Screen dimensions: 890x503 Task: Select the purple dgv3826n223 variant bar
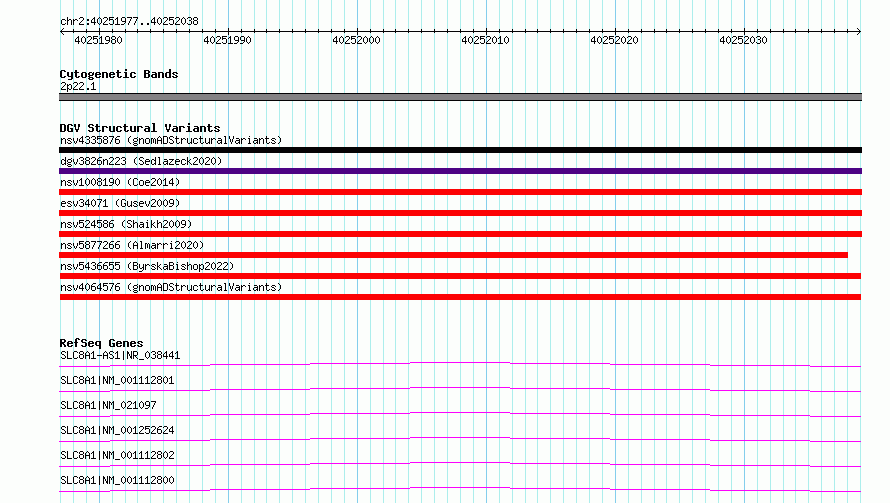coord(460,171)
